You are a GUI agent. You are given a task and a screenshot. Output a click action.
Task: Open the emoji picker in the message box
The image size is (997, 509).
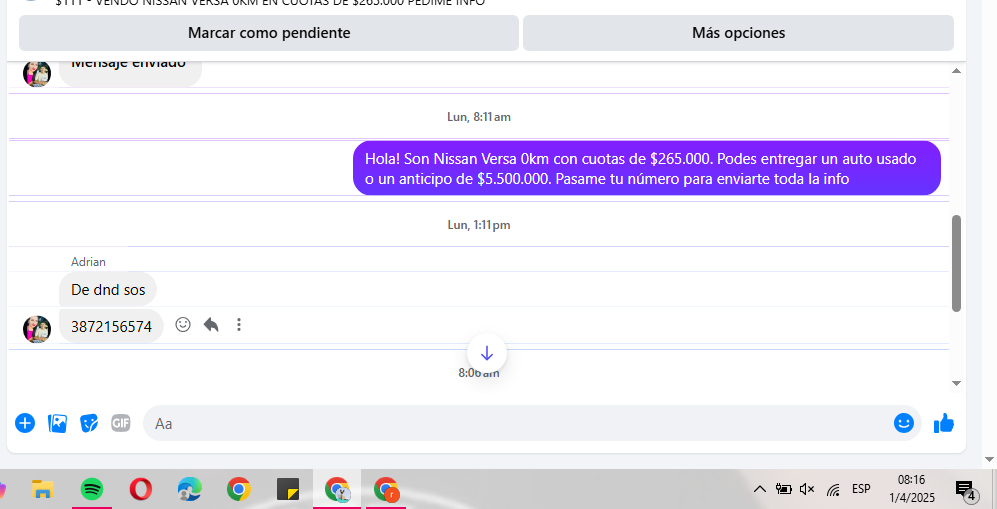tap(904, 423)
